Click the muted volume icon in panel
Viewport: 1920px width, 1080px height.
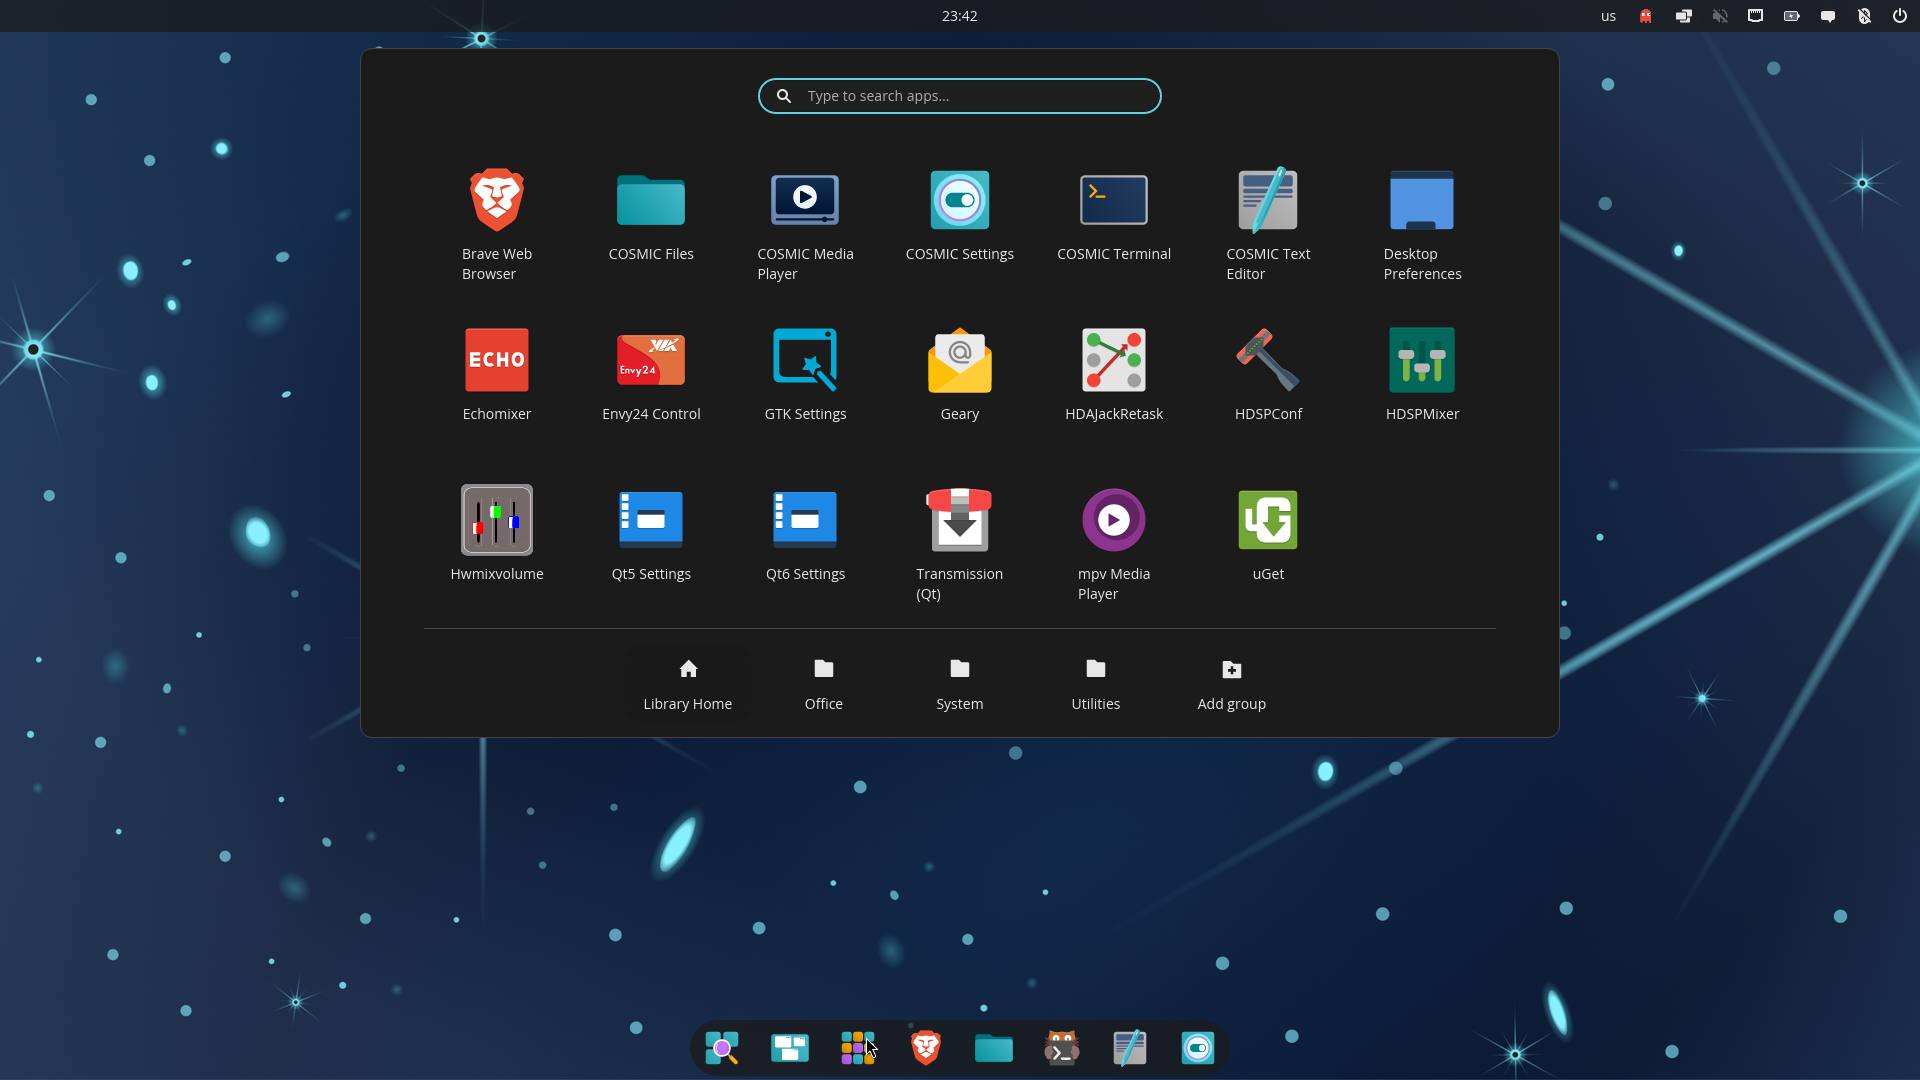[1720, 16]
